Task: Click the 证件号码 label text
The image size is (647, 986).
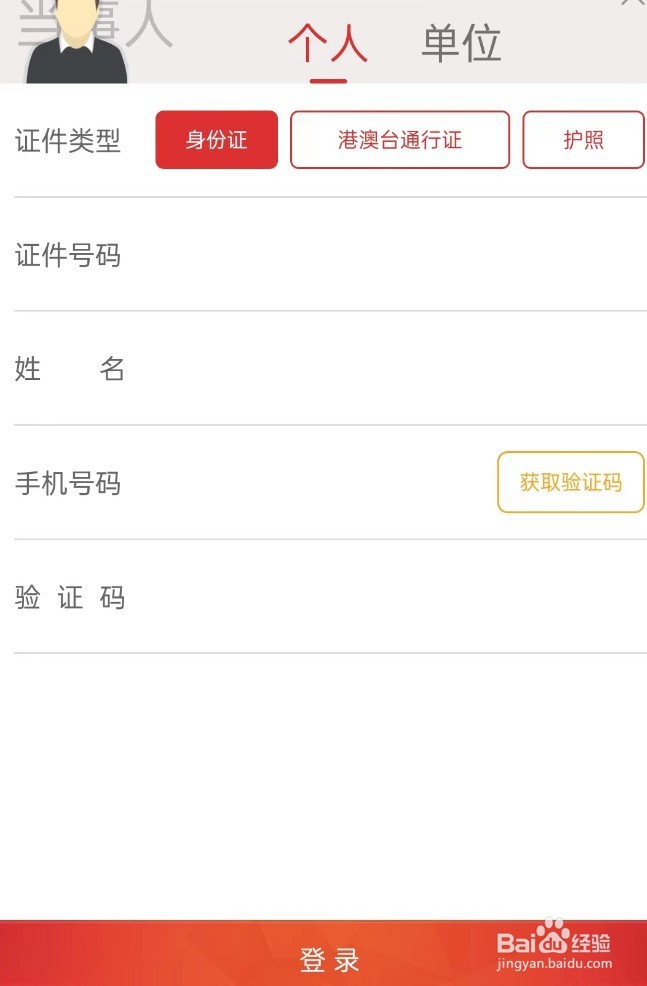Action: 68,256
